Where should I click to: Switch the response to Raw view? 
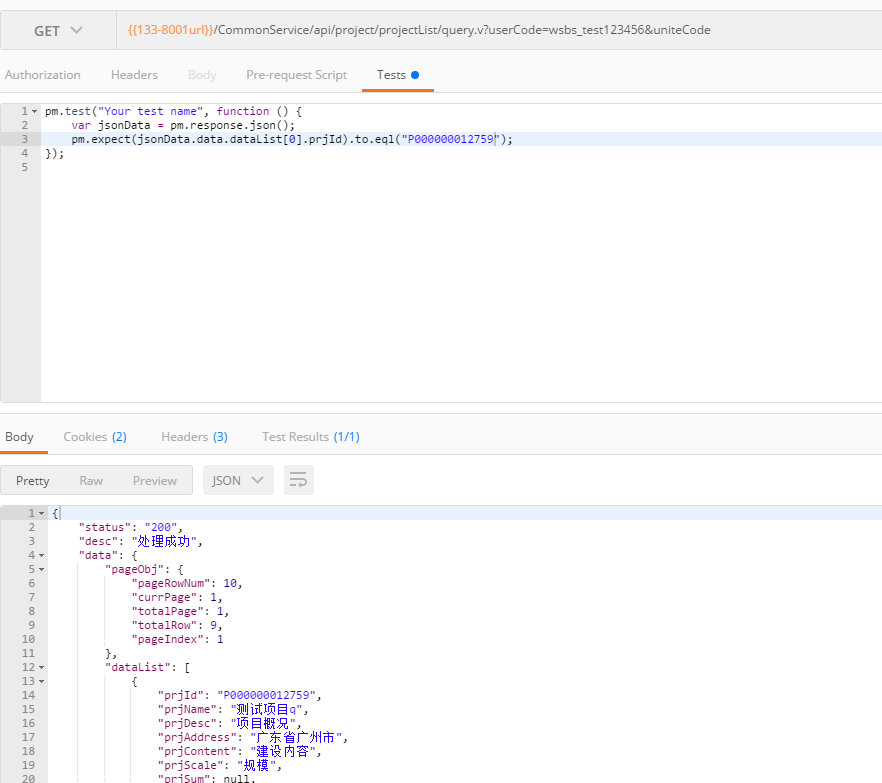91,480
